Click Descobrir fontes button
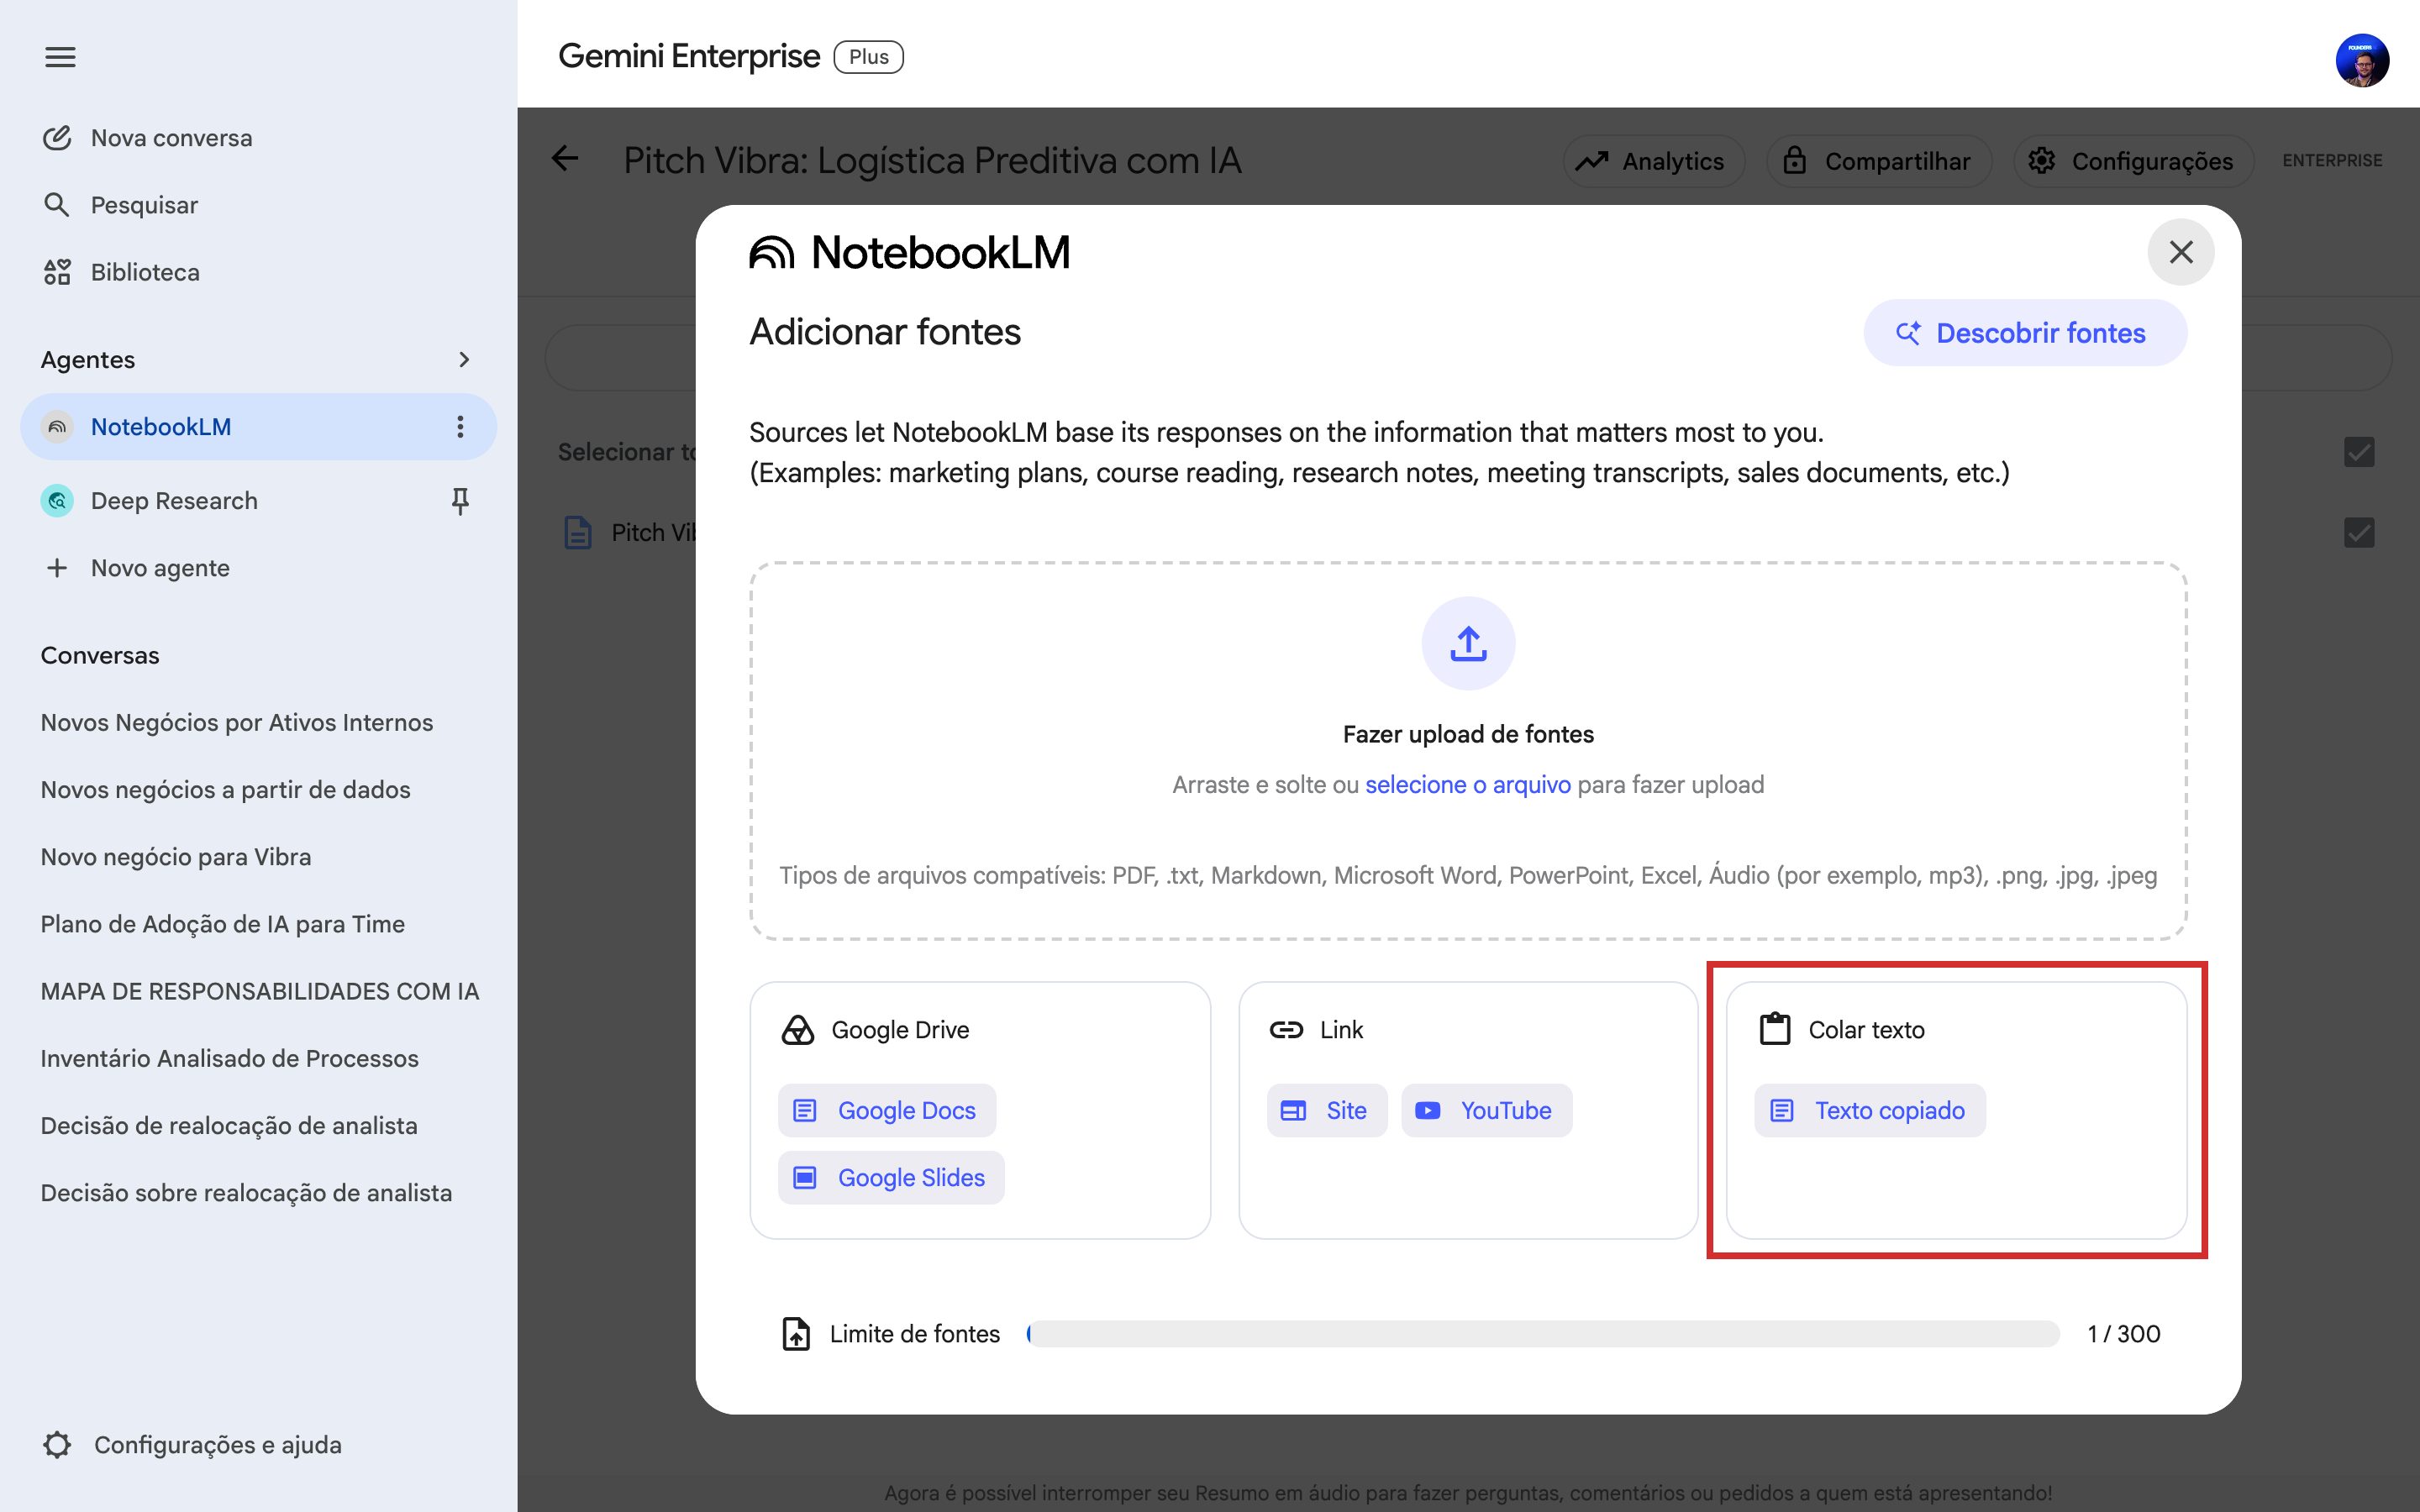 click(2025, 333)
